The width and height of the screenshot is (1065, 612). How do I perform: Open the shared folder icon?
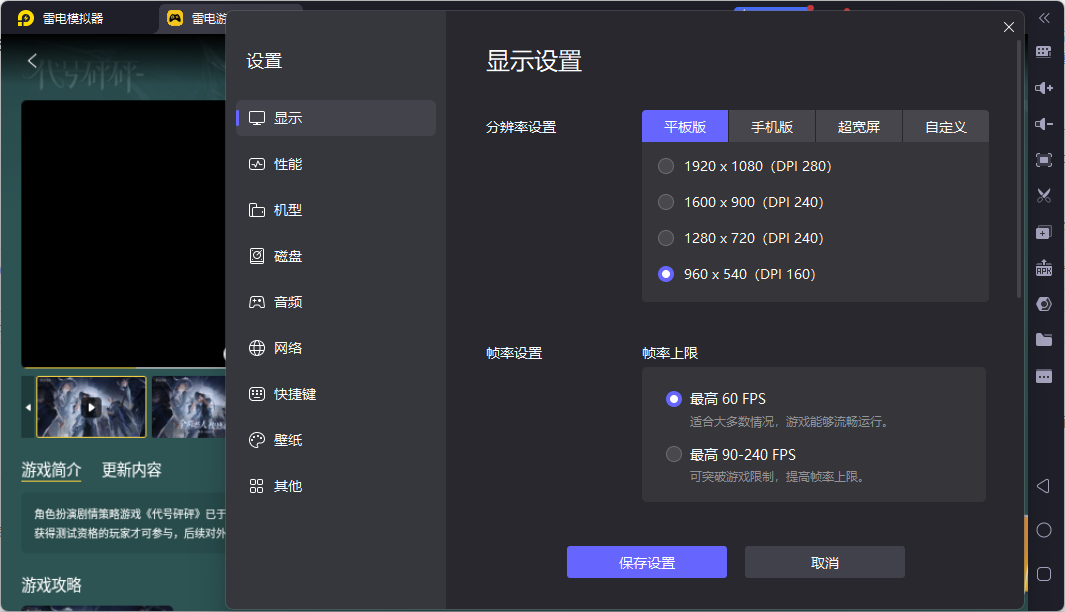click(1043, 340)
